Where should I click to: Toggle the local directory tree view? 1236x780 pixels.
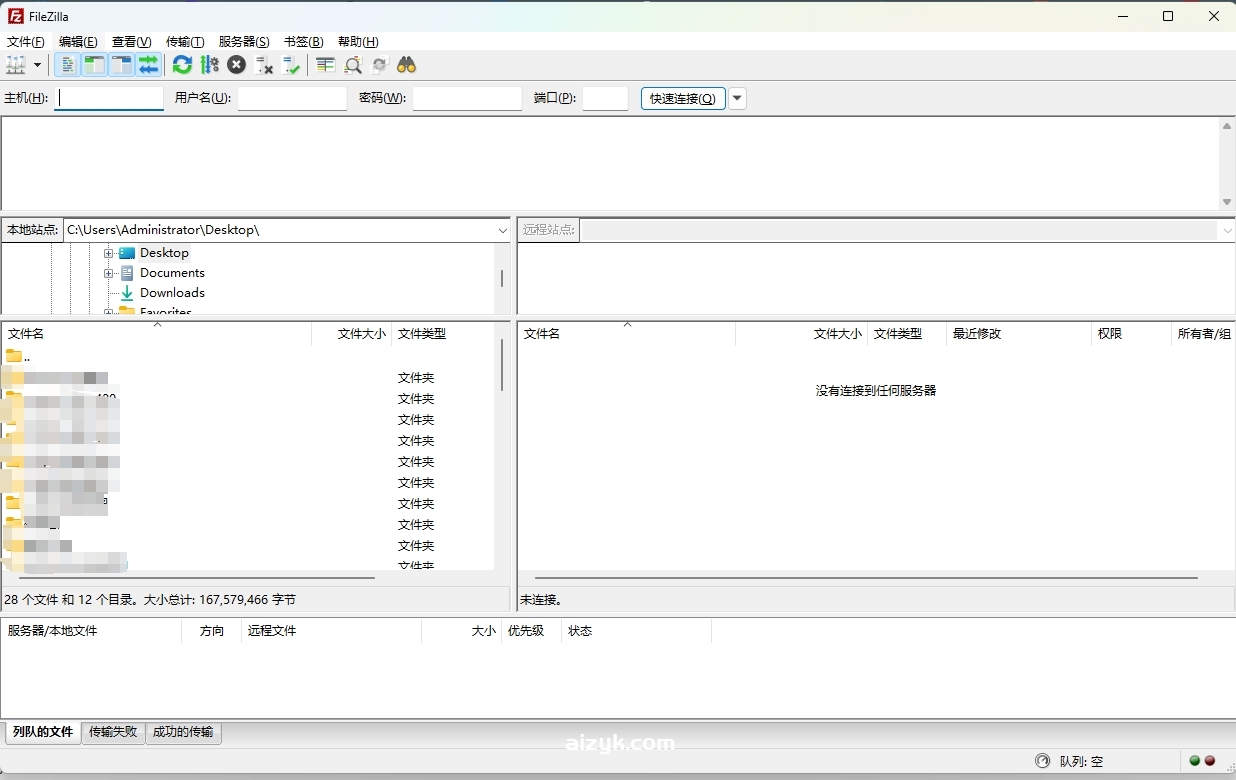pos(94,65)
